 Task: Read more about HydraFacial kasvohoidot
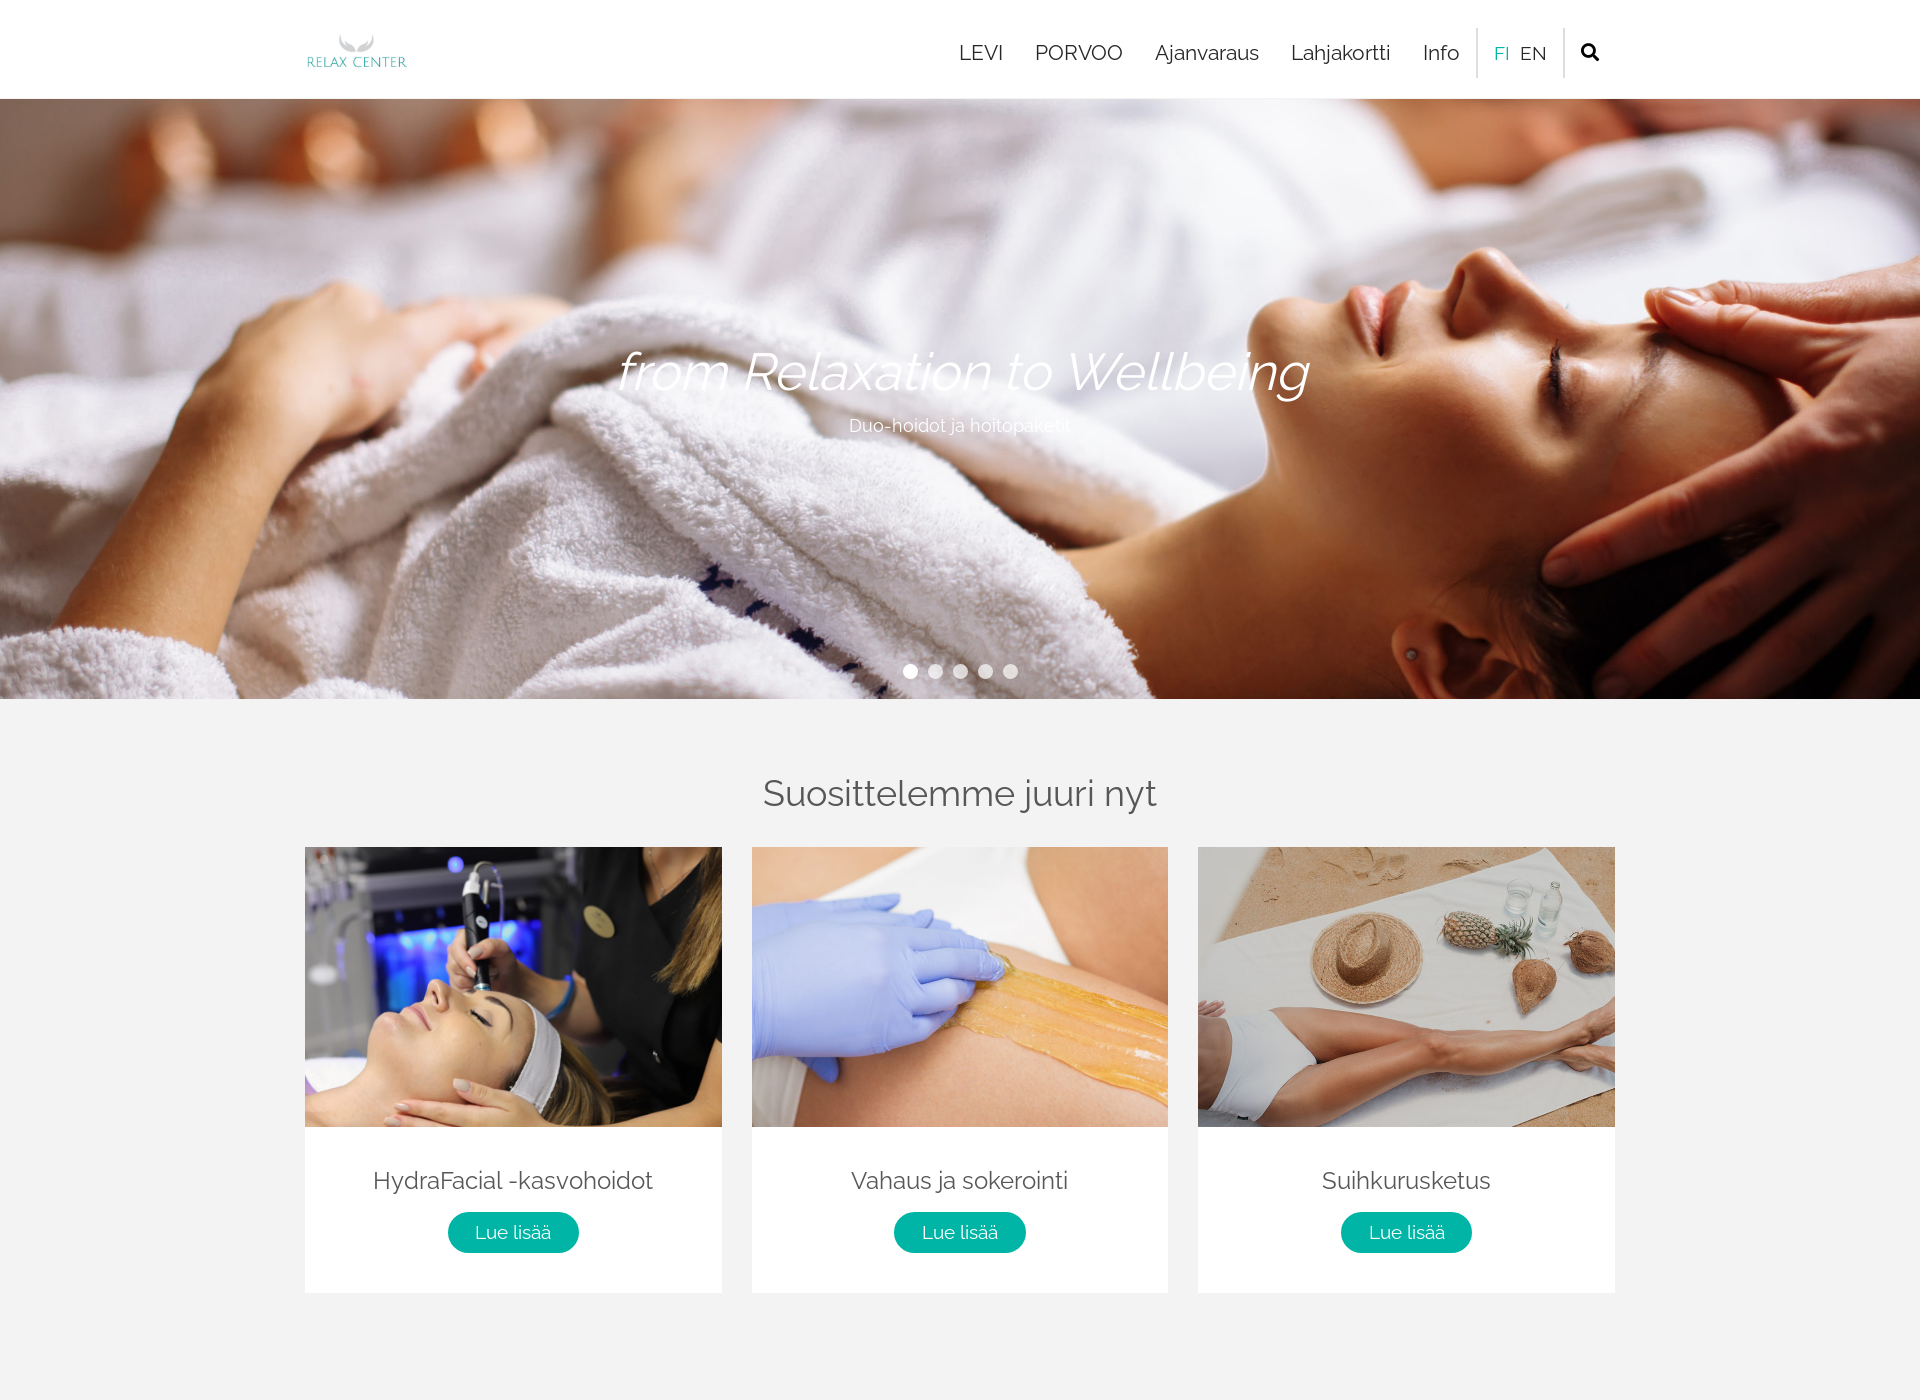pyautogui.click(x=513, y=1232)
